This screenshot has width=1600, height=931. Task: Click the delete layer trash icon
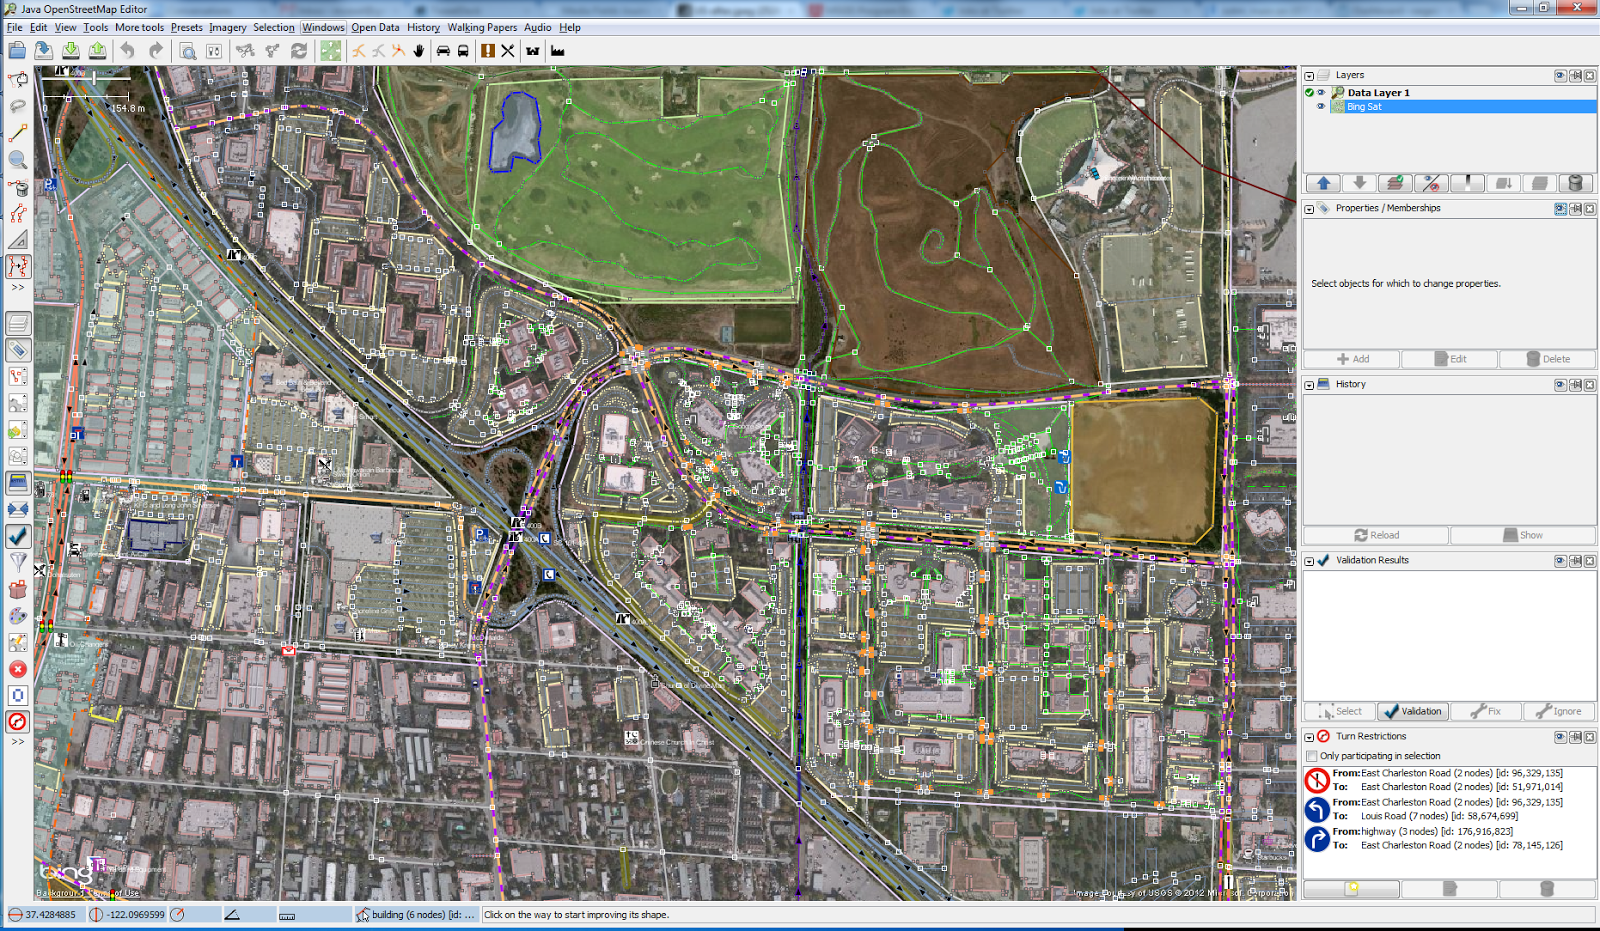[1576, 183]
